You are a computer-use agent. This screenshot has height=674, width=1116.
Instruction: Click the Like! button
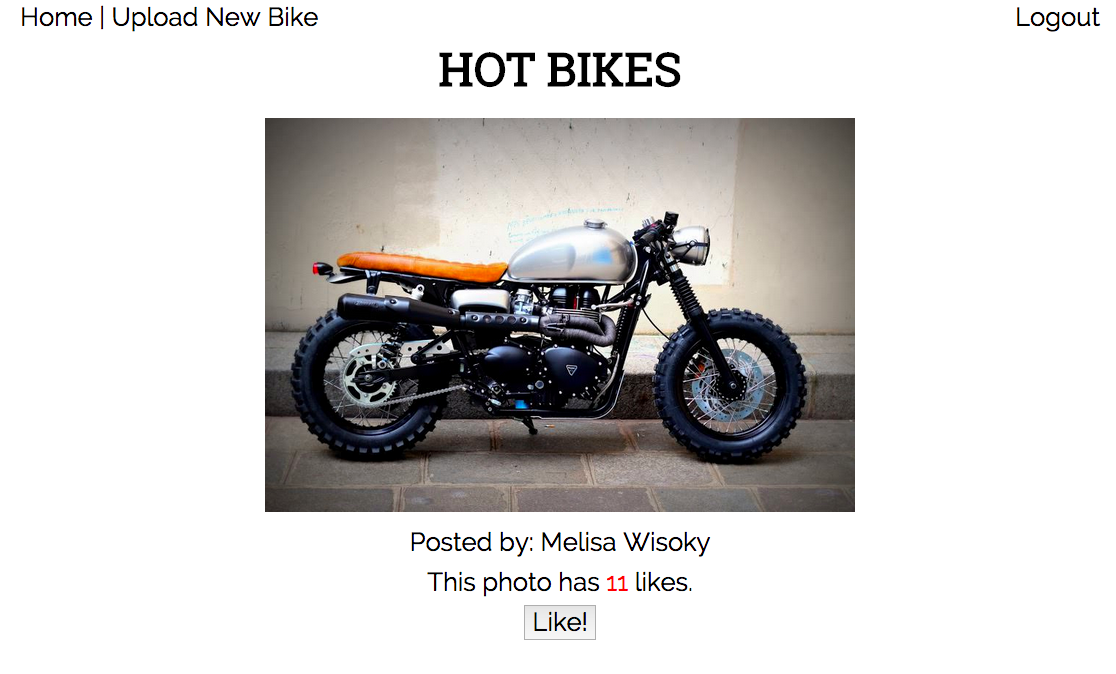tap(560, 623)
